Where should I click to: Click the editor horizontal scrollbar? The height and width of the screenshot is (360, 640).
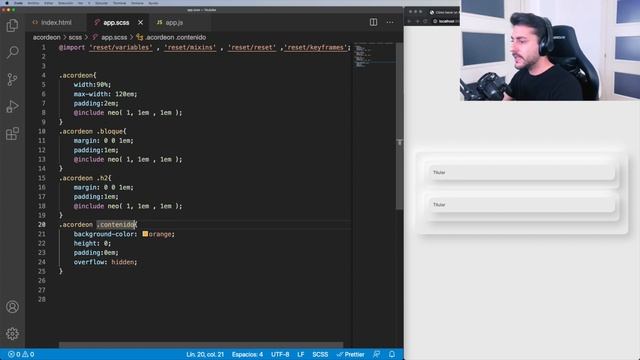[201, 345]
